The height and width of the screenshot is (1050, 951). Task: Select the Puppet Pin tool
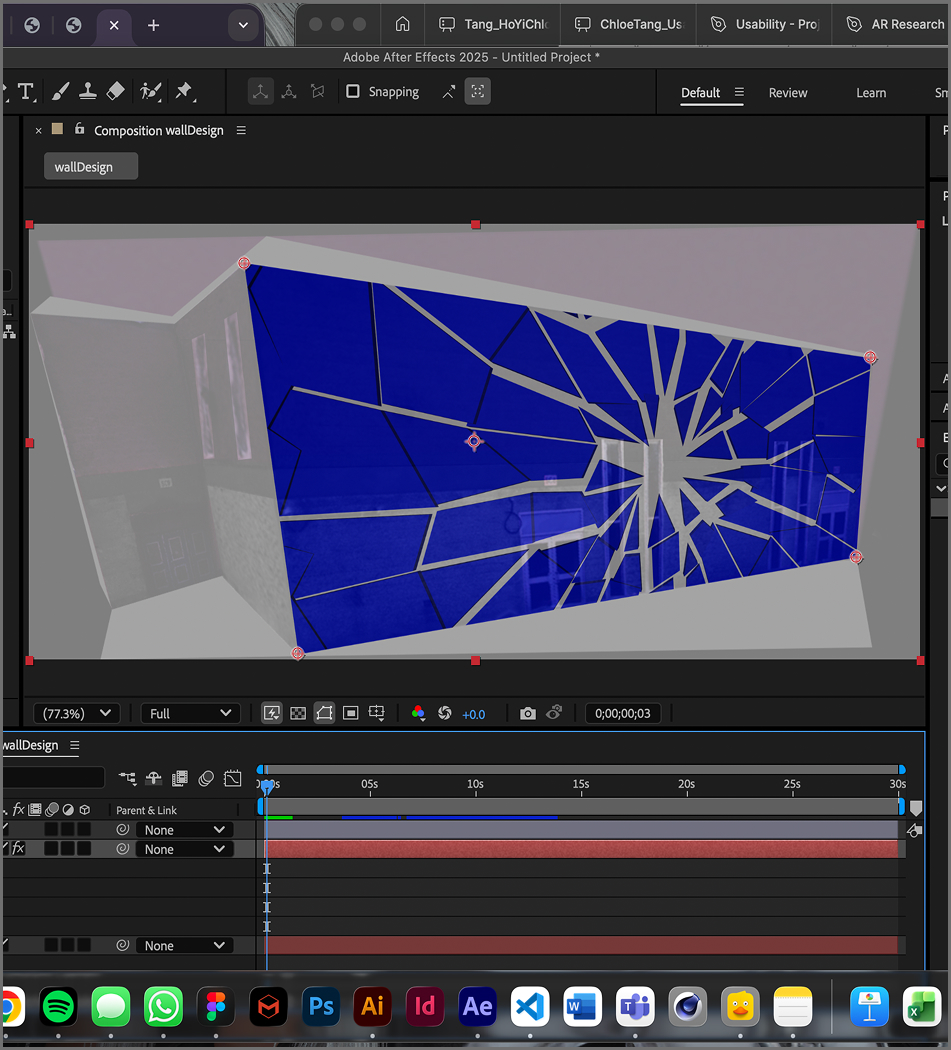click(182, 91)
